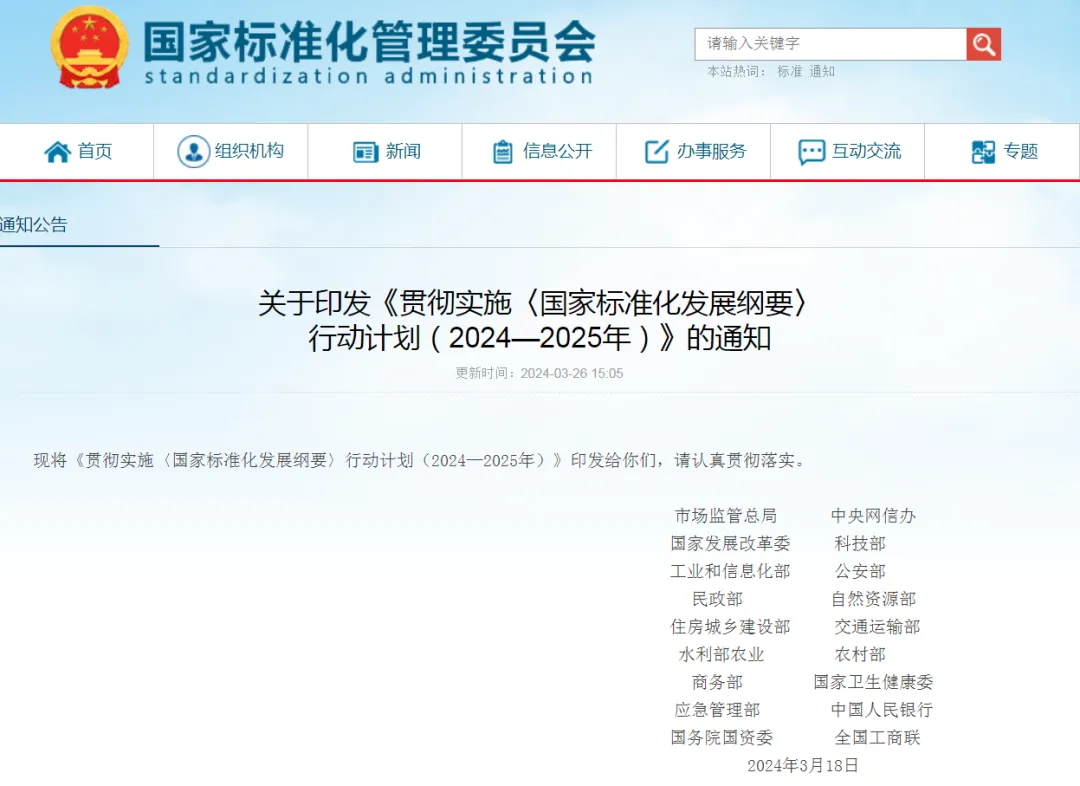Viewport: 1080px width, 786px height.
Task: Click the chat bubble icon beside 互动交流
Action: (x=811, y=152)
